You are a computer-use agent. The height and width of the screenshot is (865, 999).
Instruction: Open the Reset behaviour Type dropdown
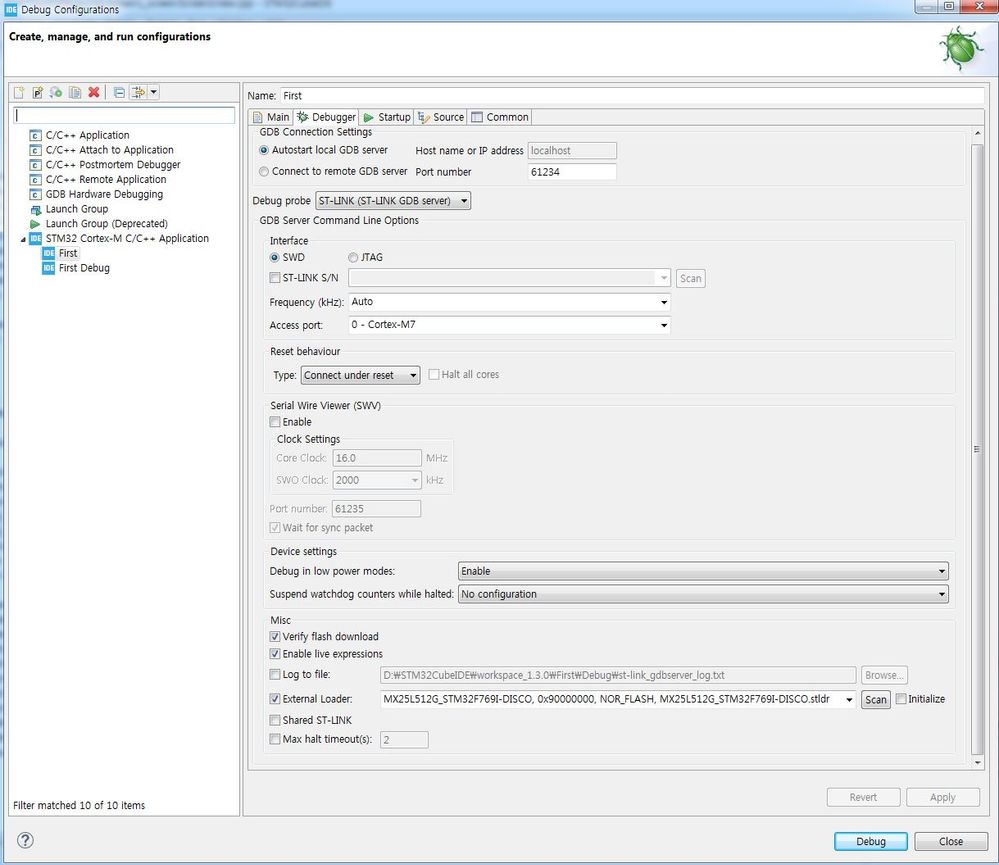click(x=360, y=375)
